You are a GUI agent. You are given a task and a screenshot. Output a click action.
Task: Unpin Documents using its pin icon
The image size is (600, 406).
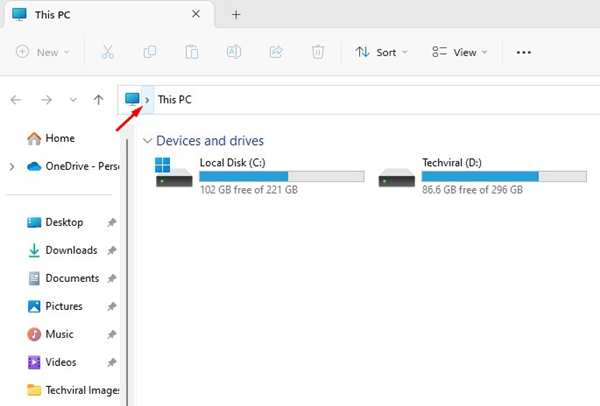click(x=112, y=278)
